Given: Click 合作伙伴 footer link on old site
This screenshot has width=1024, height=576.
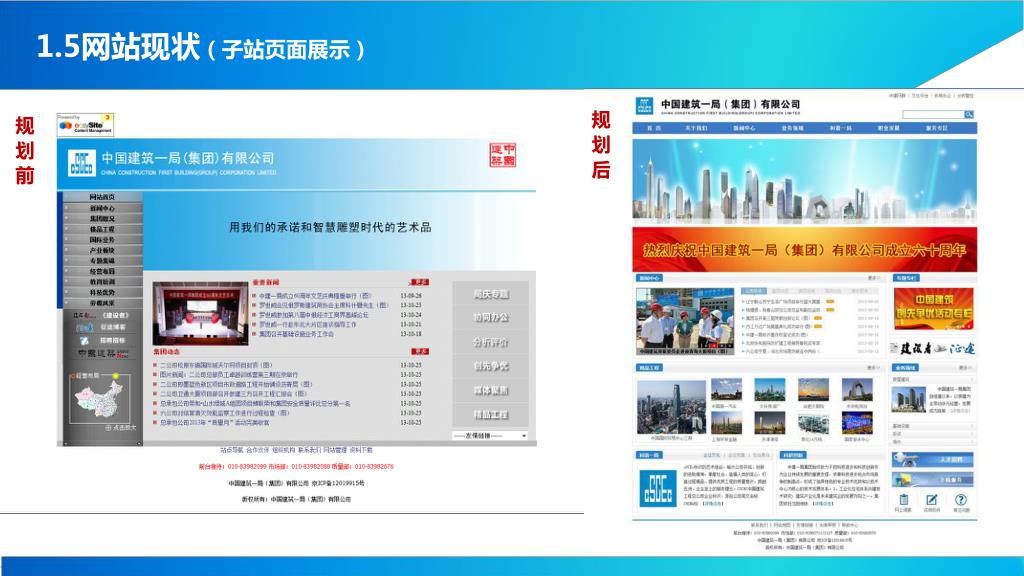Looking at the screenshot, I should pos(257,450).
